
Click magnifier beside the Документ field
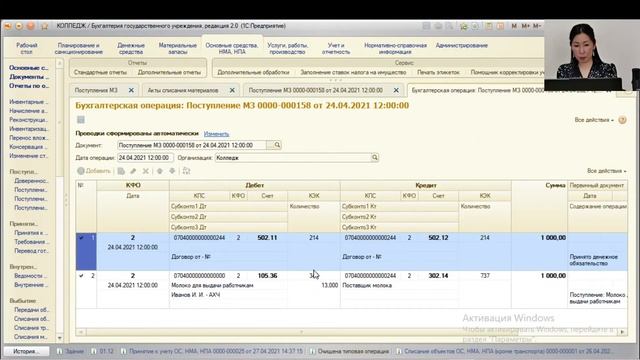pyautogui.click(x=277, y=145)
